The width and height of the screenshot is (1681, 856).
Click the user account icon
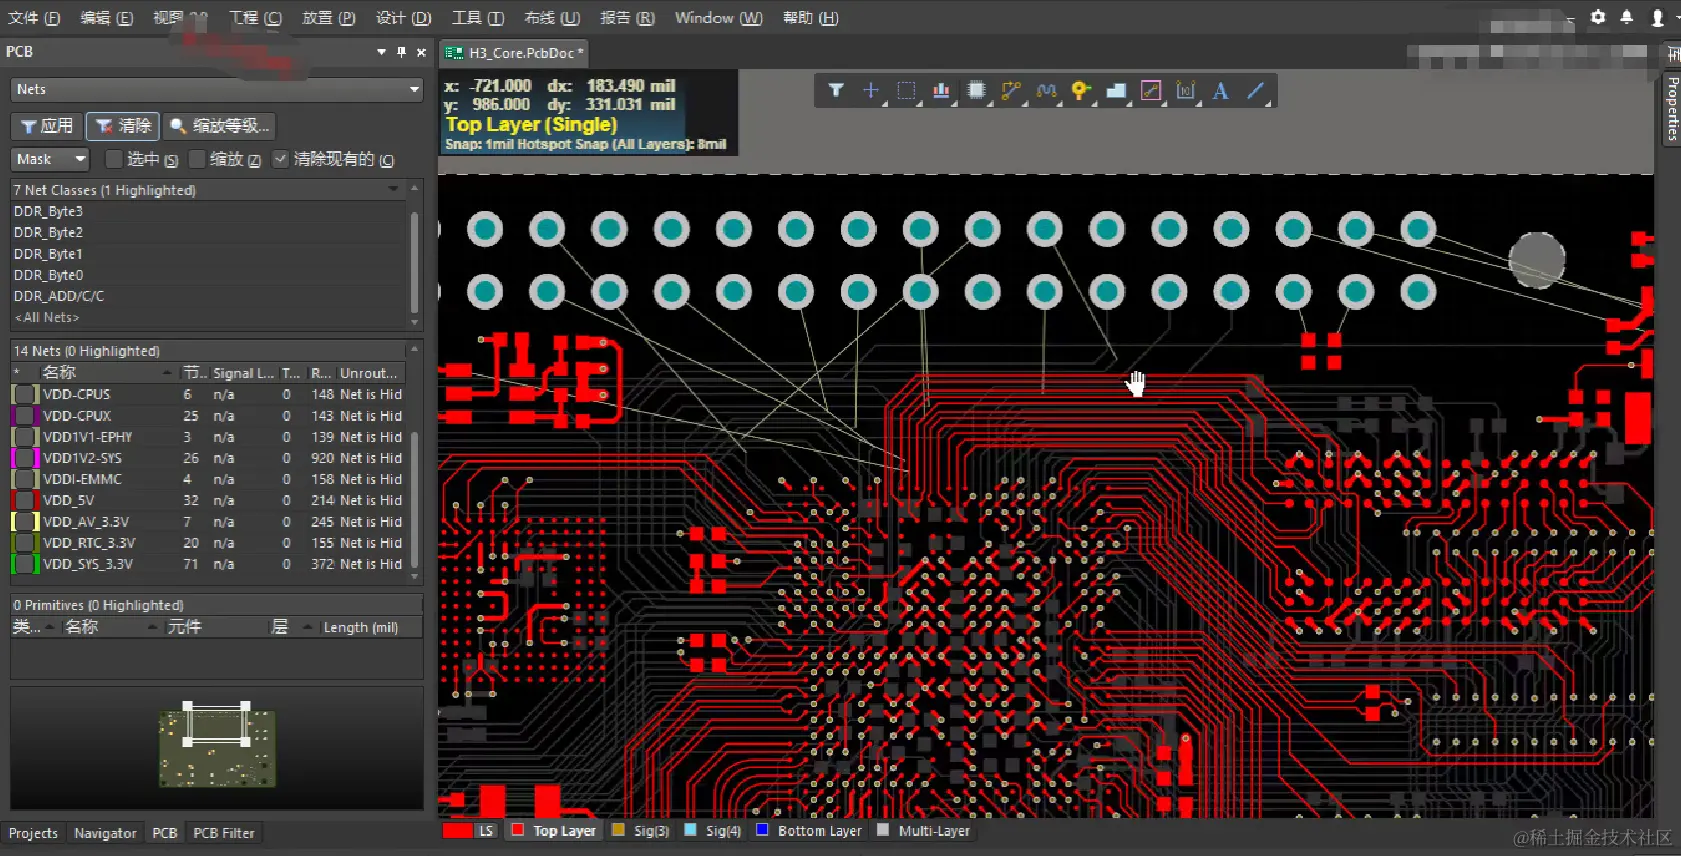point(1657,17)
